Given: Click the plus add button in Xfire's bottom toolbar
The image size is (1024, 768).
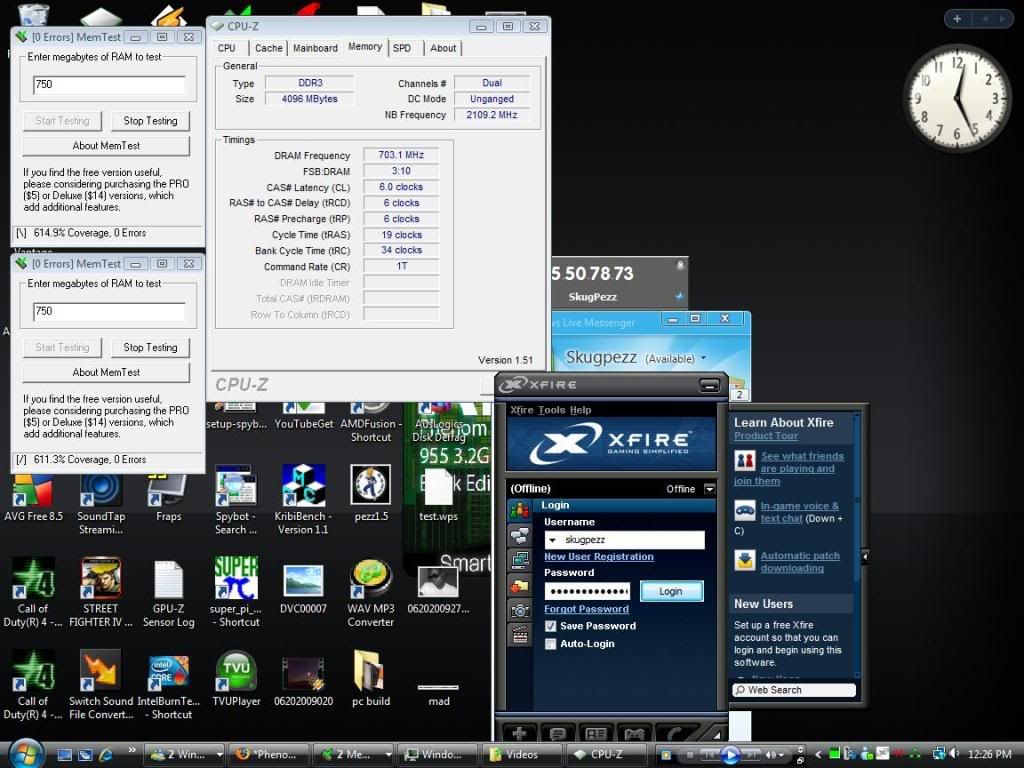Looking at the screenshot, I should coord(519,733).
